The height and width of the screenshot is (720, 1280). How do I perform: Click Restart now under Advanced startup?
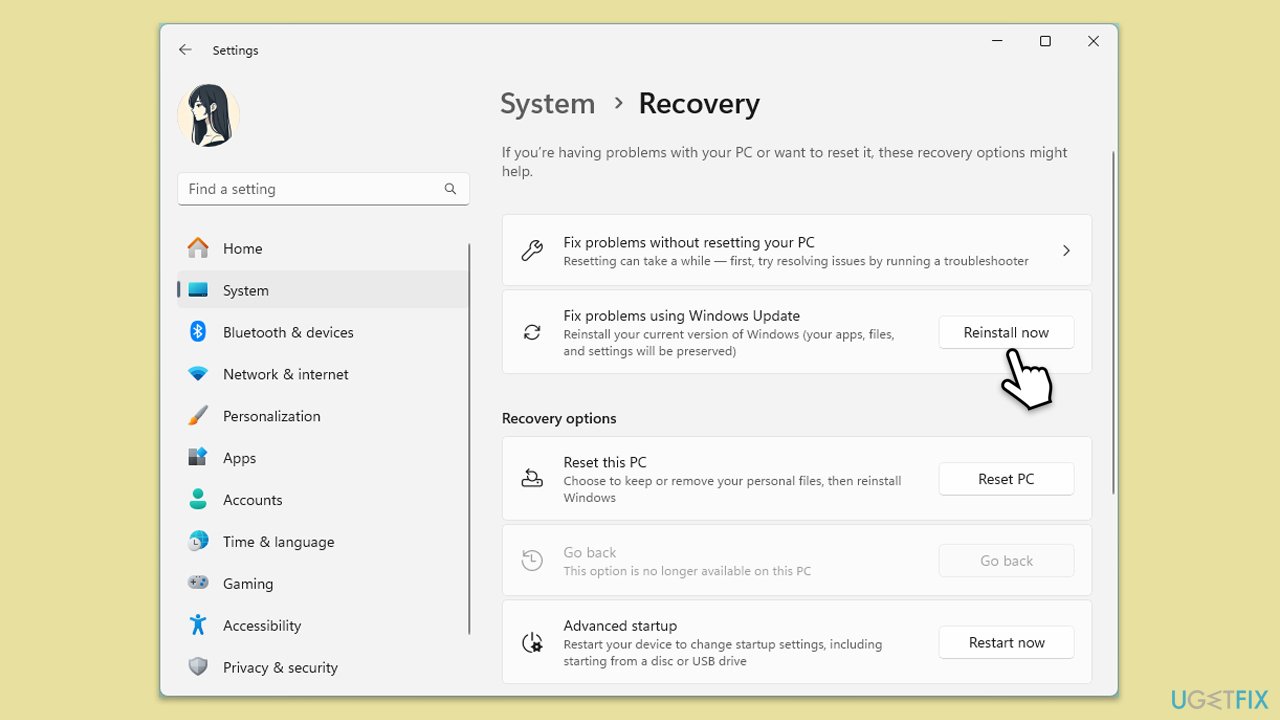(x=1006, y=642)
